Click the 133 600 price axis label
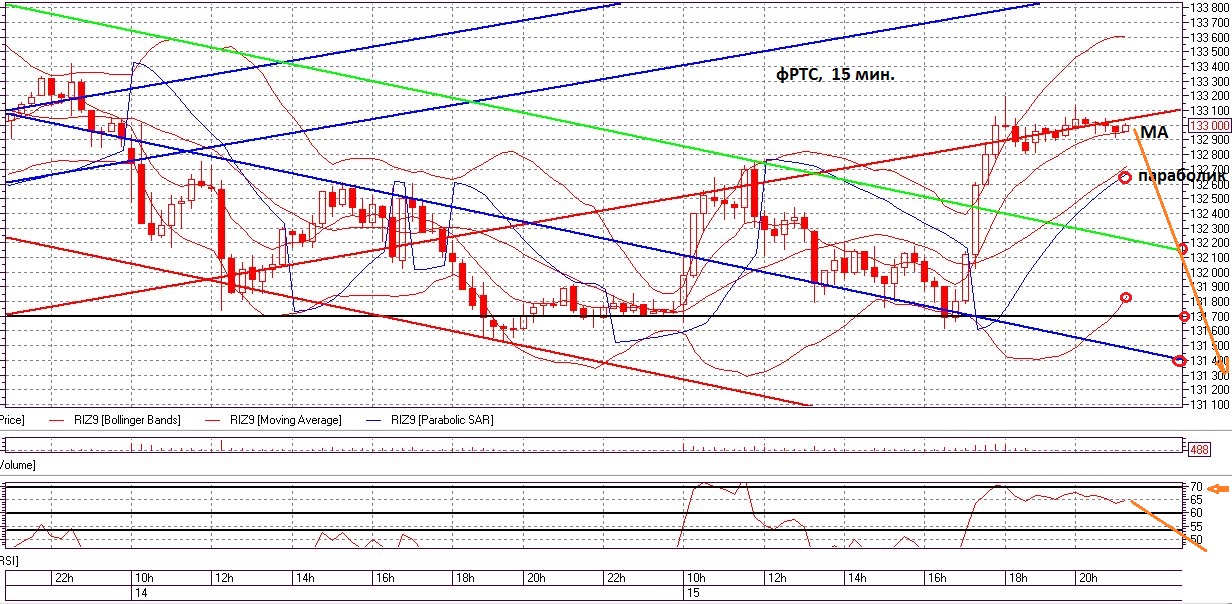1232x604 pixels. [1208, 37]
